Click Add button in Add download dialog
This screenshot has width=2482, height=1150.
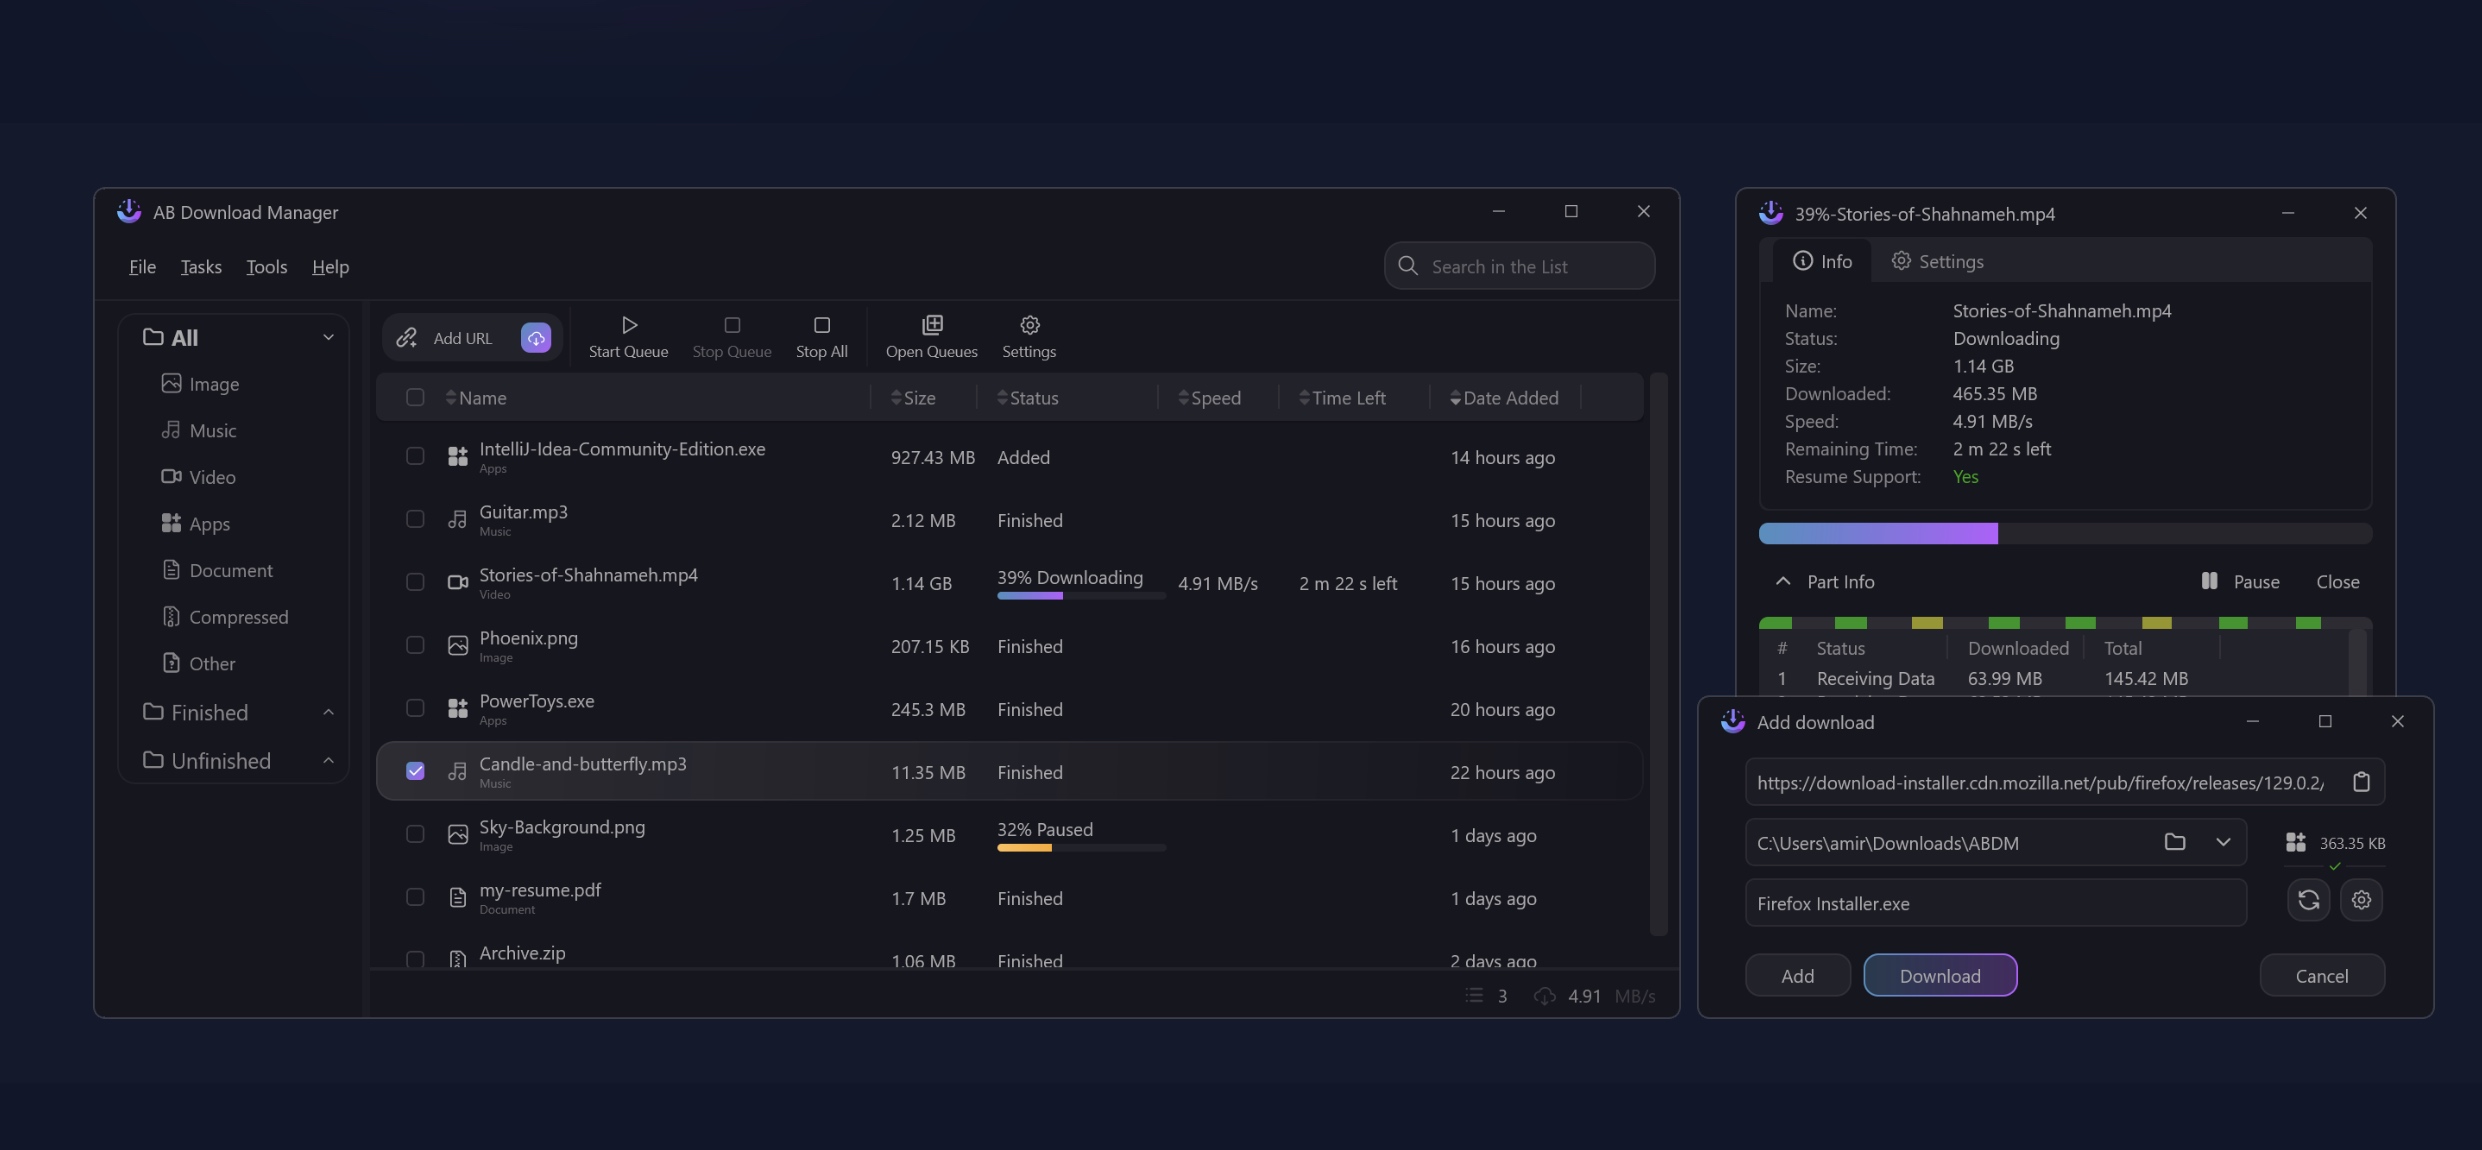point(1797,975)
